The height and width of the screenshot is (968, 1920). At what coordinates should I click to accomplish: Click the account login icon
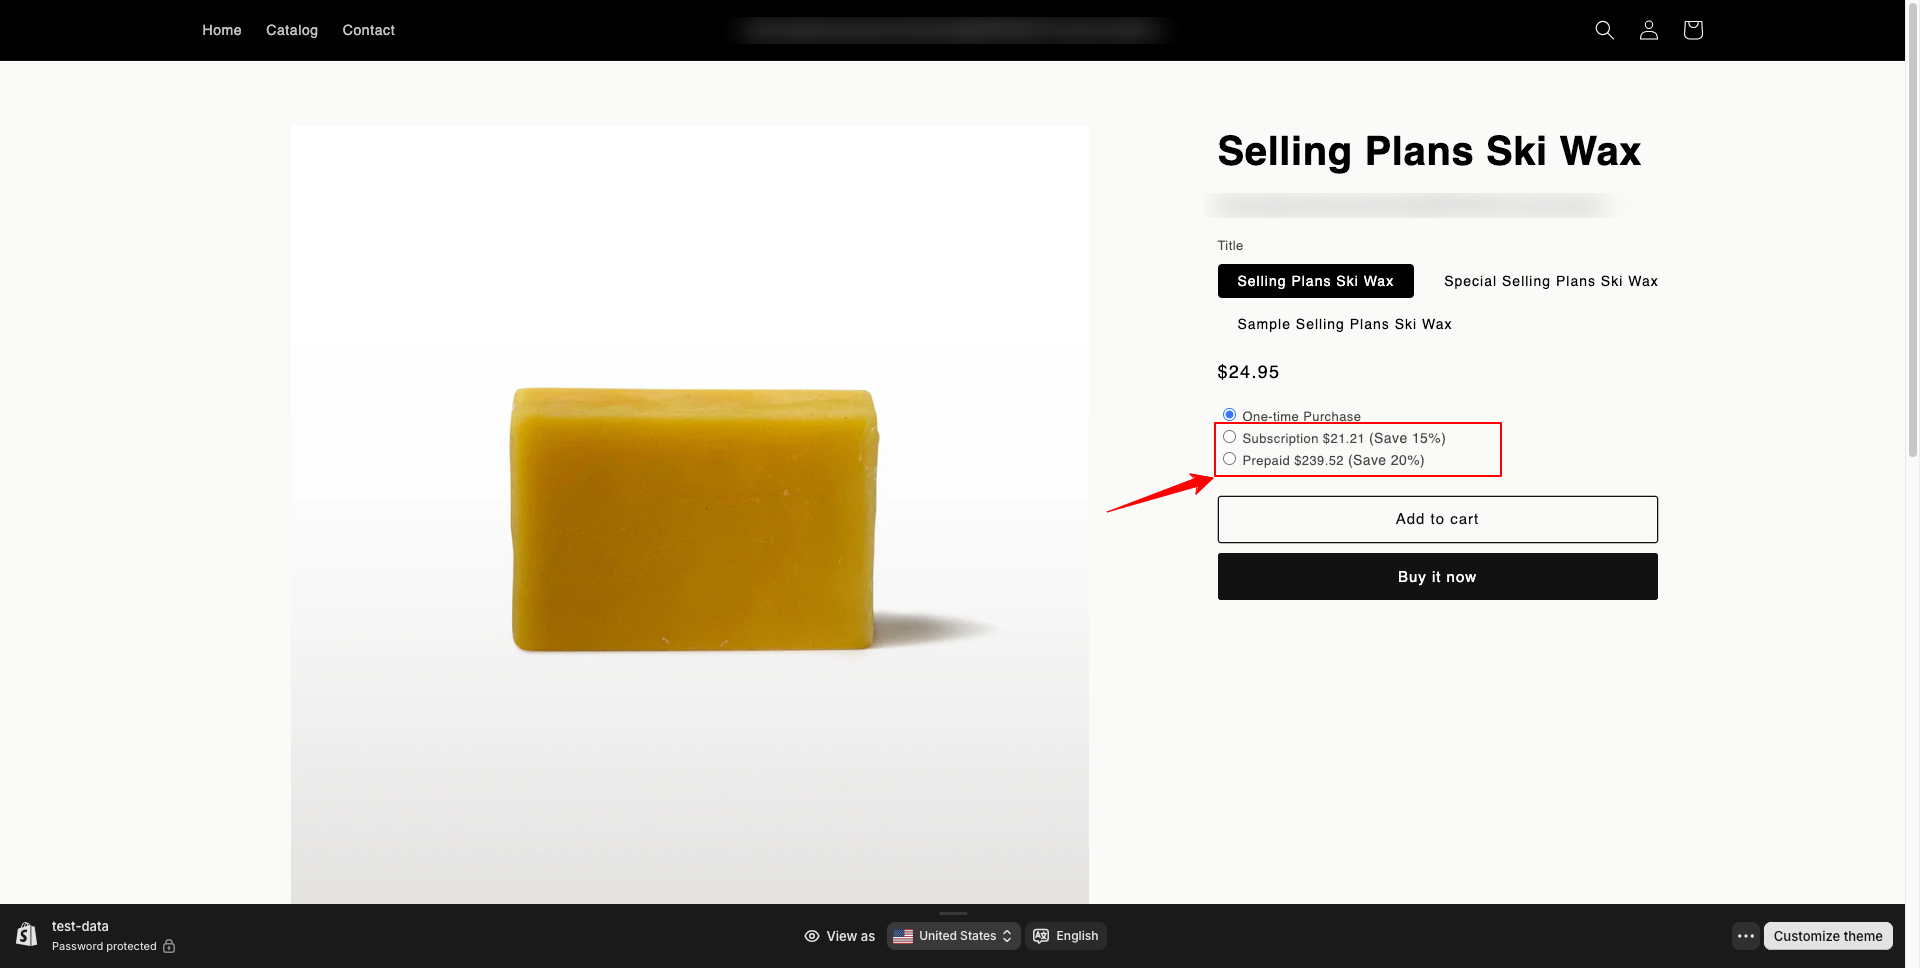pos(1648,30)
